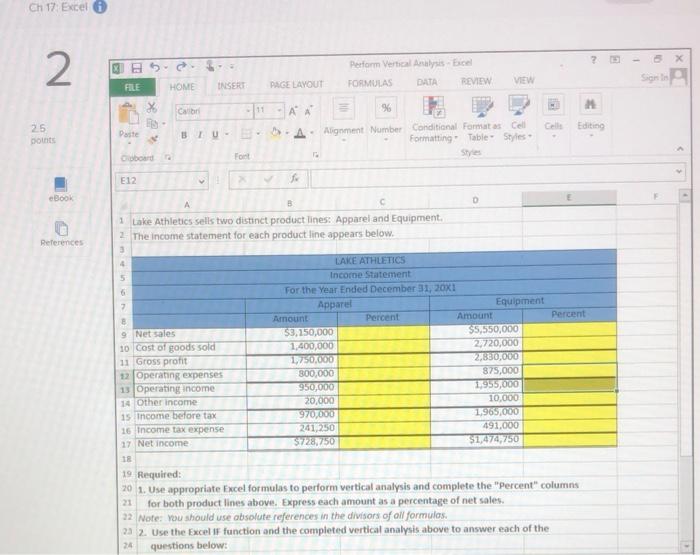
Task: Switch to the DATA tab
Action: tap(427, 82)
